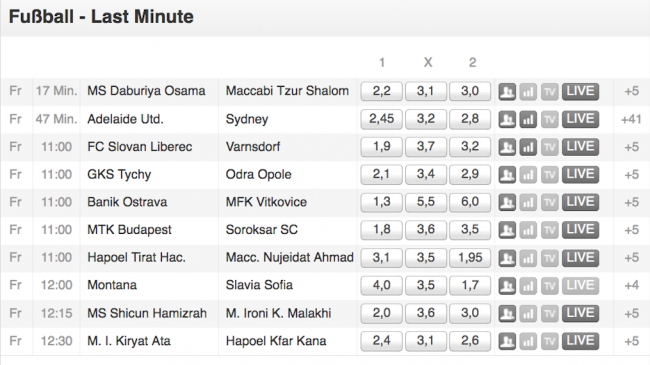Open MTK Budapest match details
Screen dimensions: 650x365
tap(129, 230)
